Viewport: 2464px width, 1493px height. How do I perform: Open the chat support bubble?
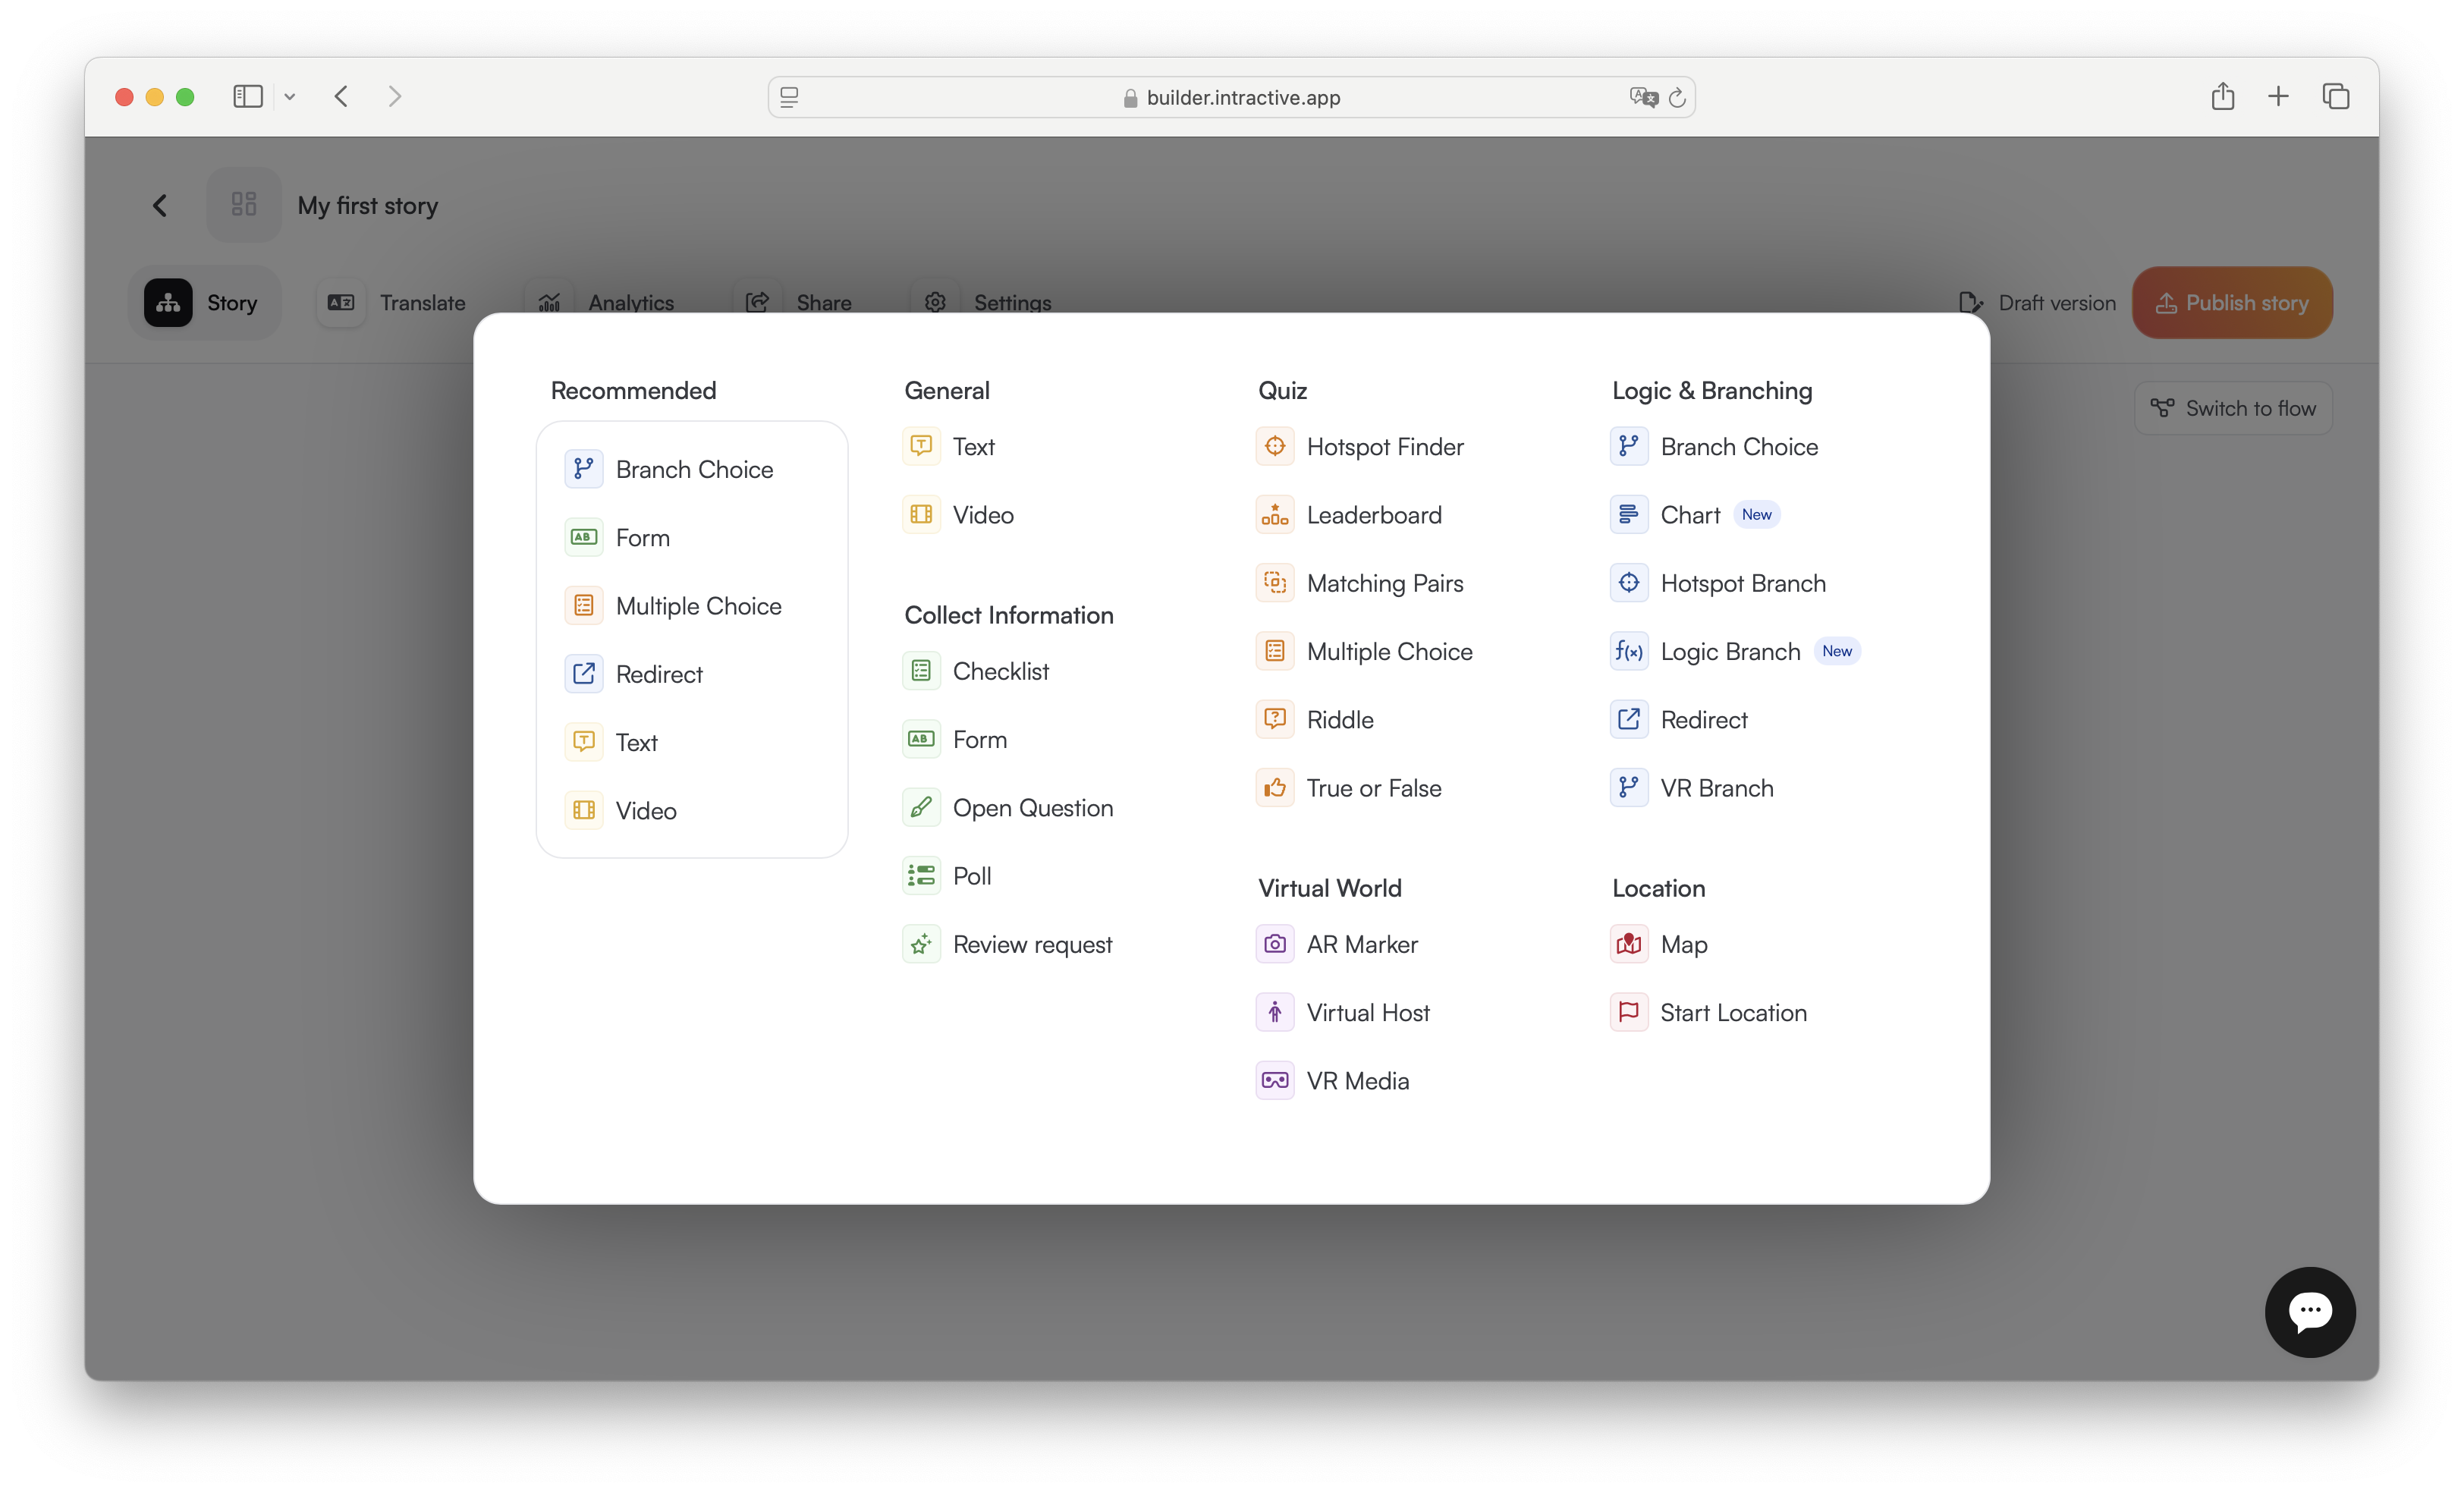pyautogui.click(x=2309, y=1312)
